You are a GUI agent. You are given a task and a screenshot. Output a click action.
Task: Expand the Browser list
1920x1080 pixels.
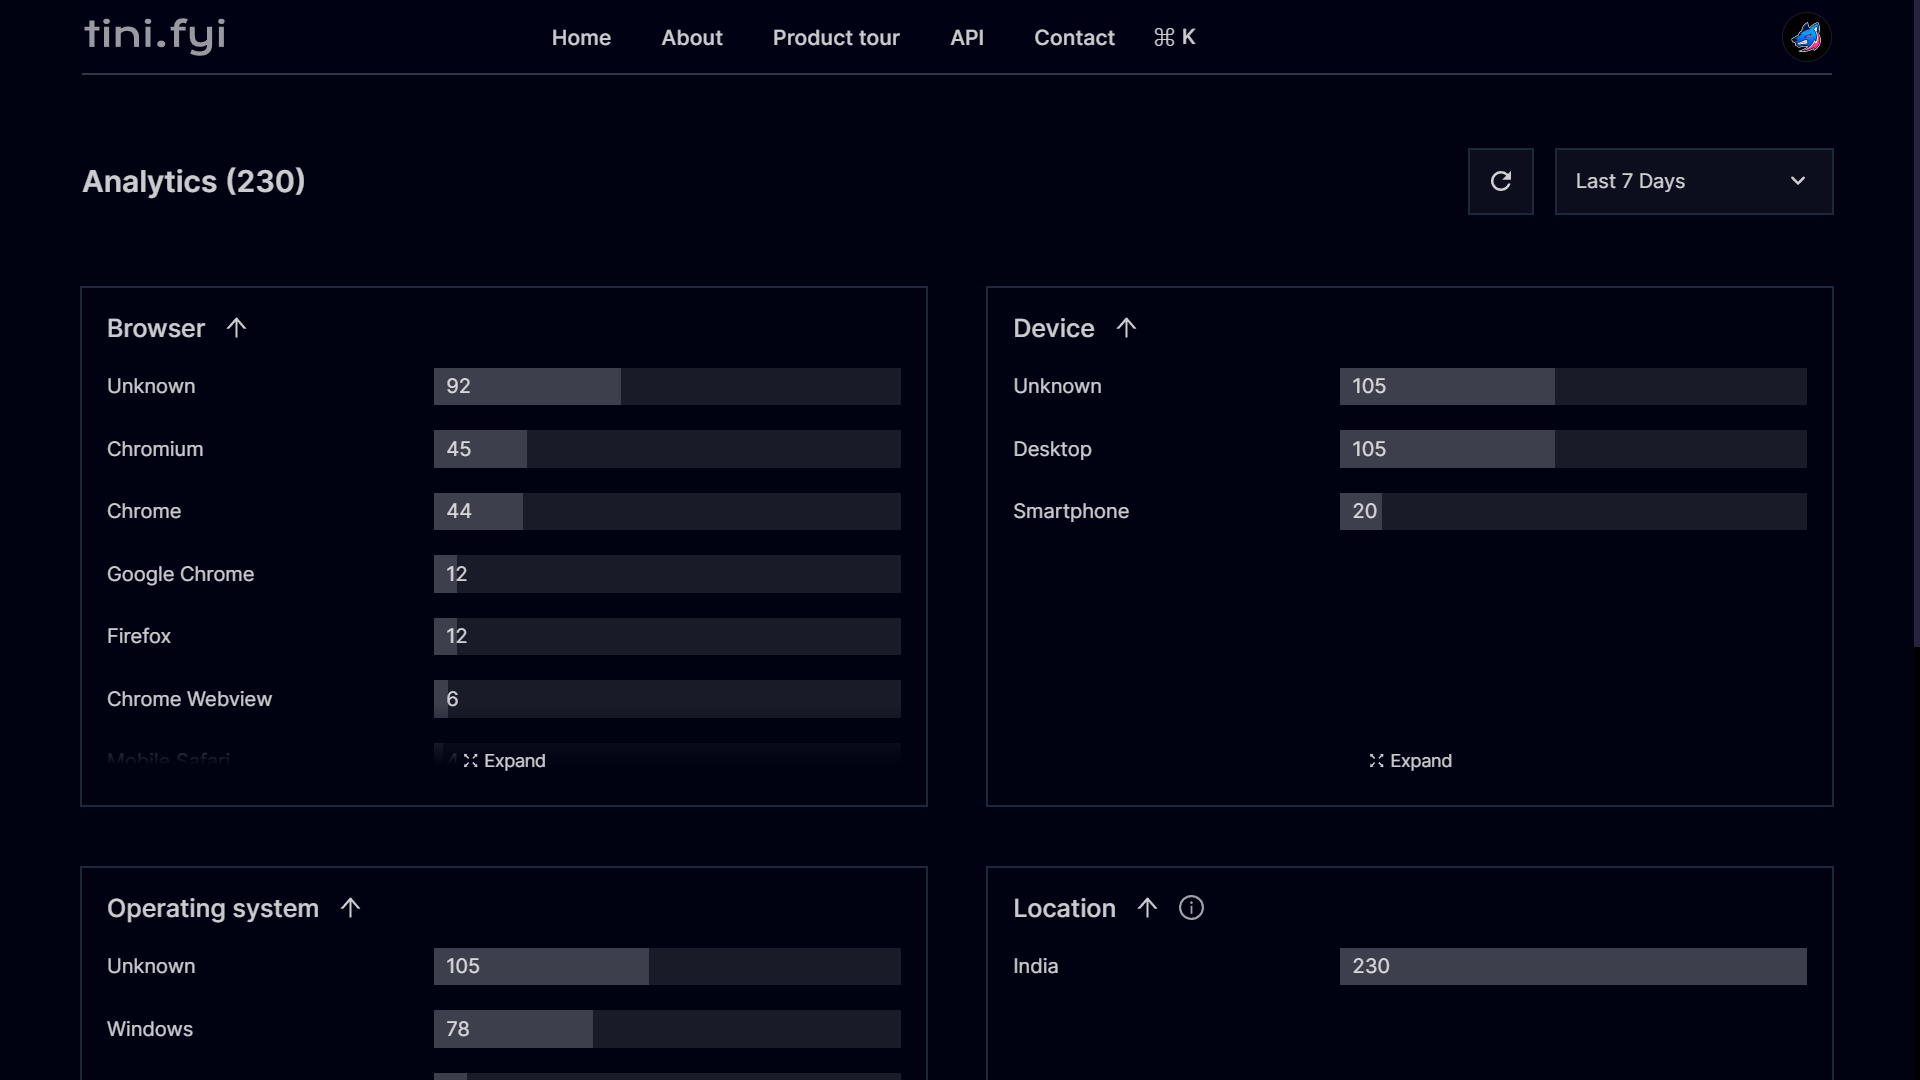(504, 761)
